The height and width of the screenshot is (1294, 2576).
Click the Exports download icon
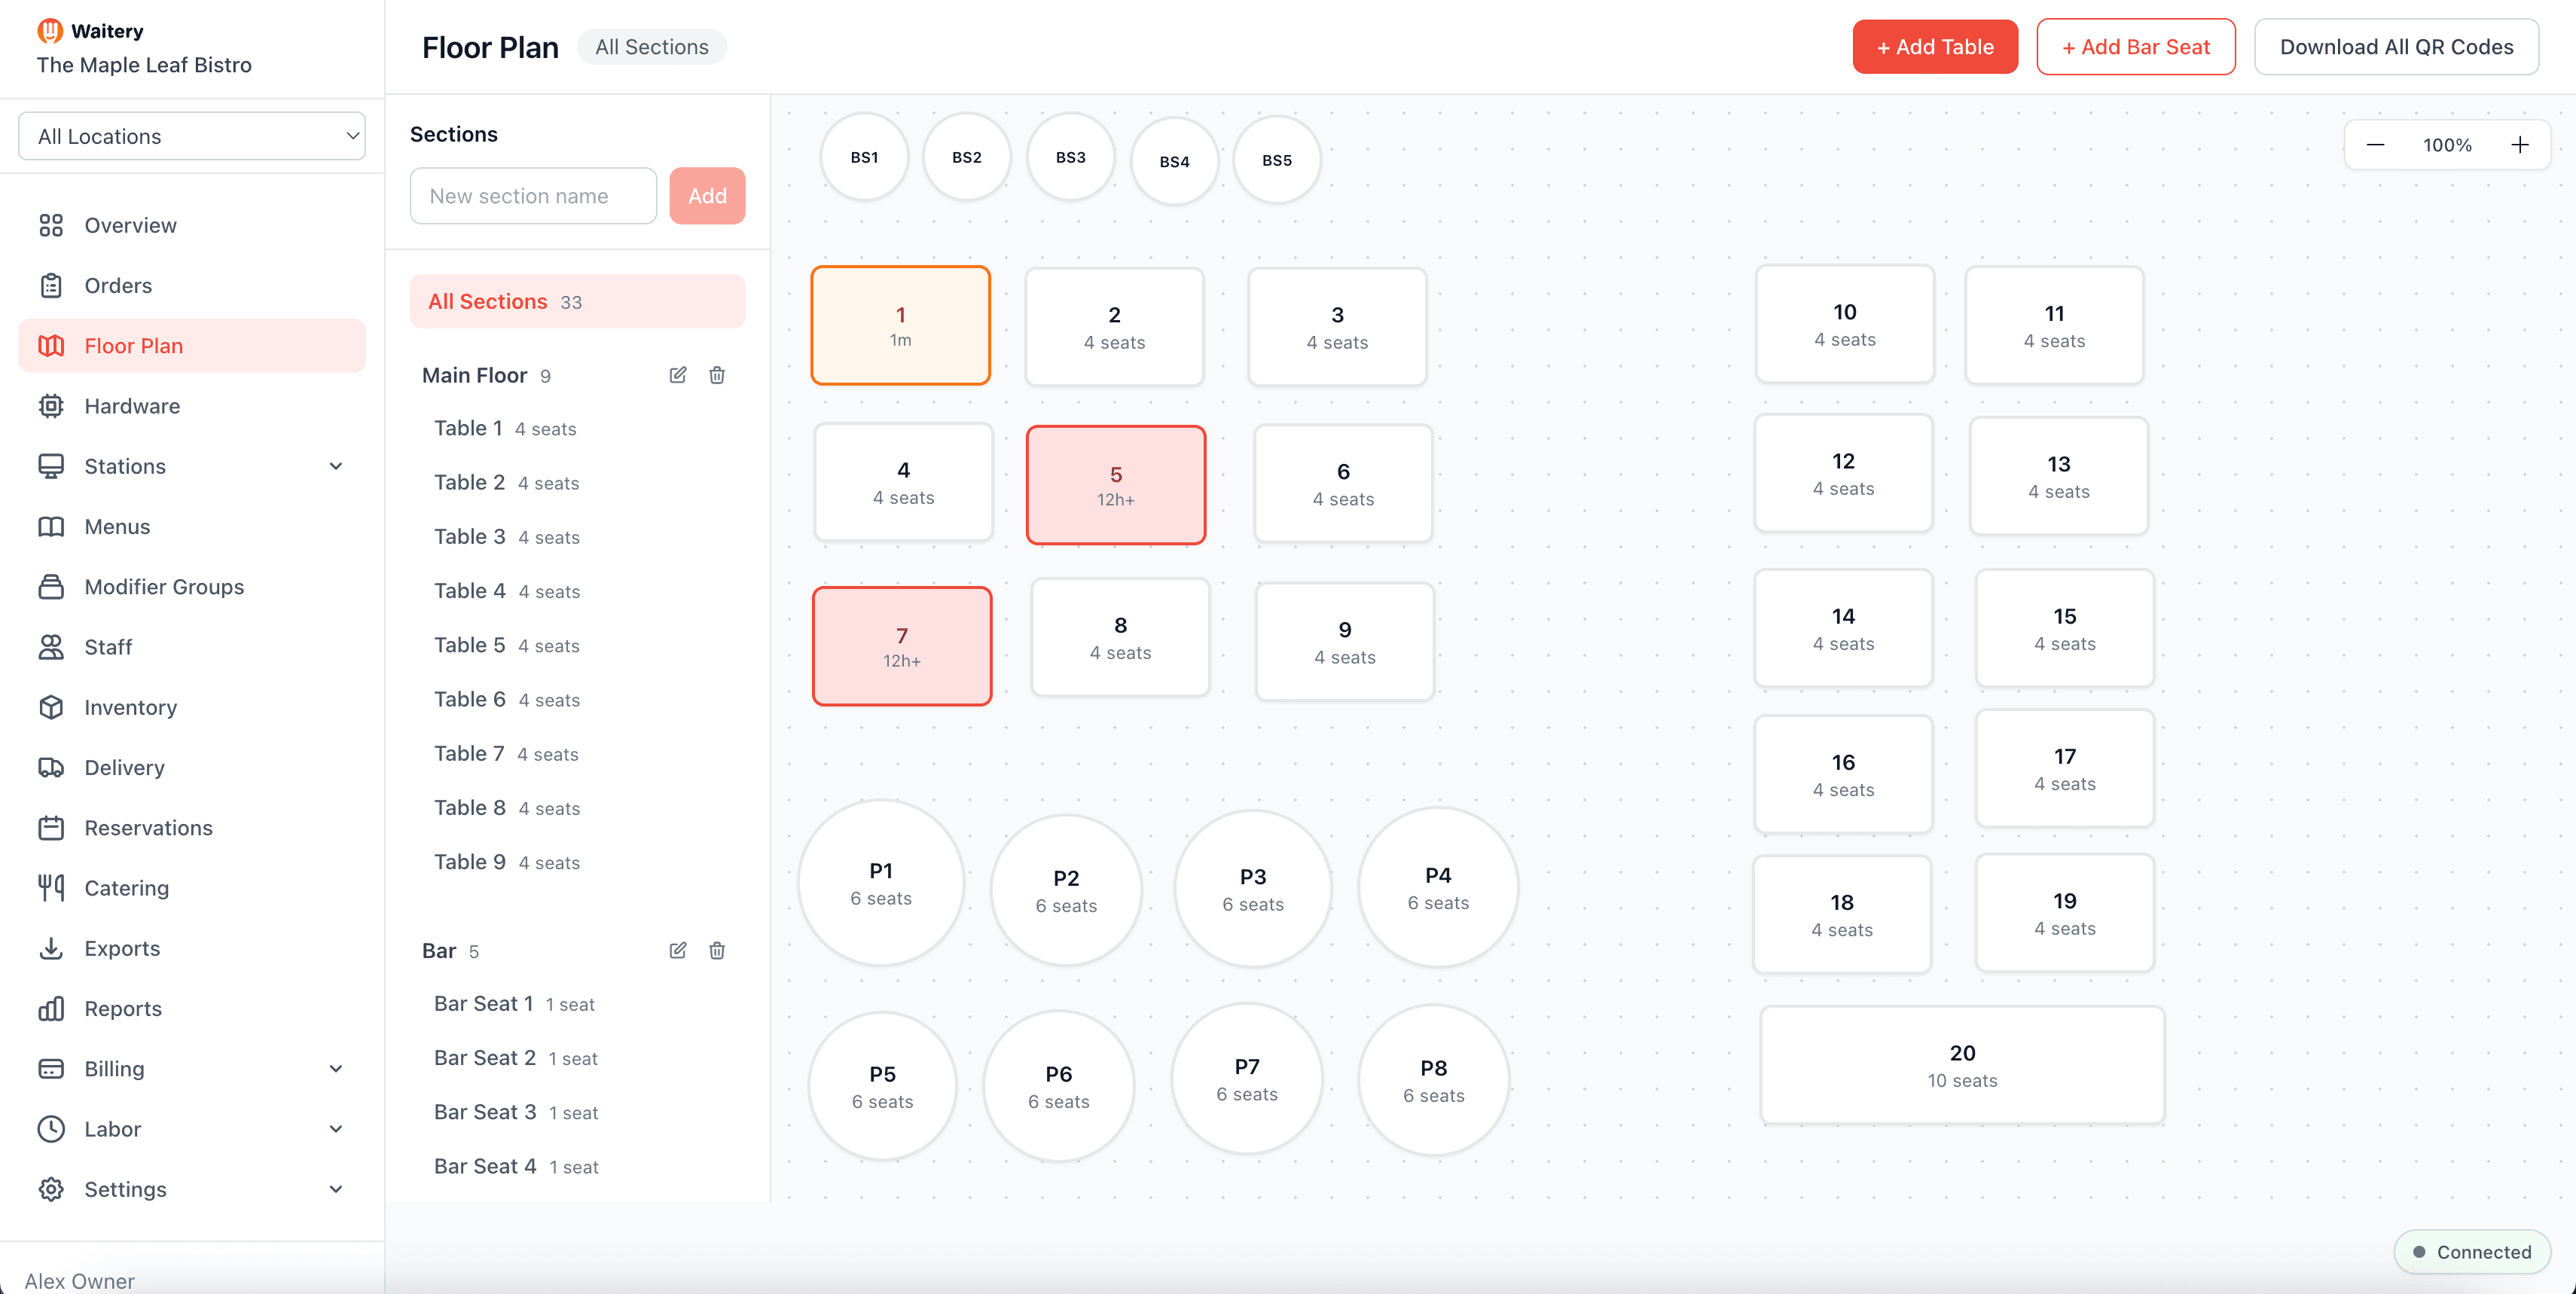point(51,948)
